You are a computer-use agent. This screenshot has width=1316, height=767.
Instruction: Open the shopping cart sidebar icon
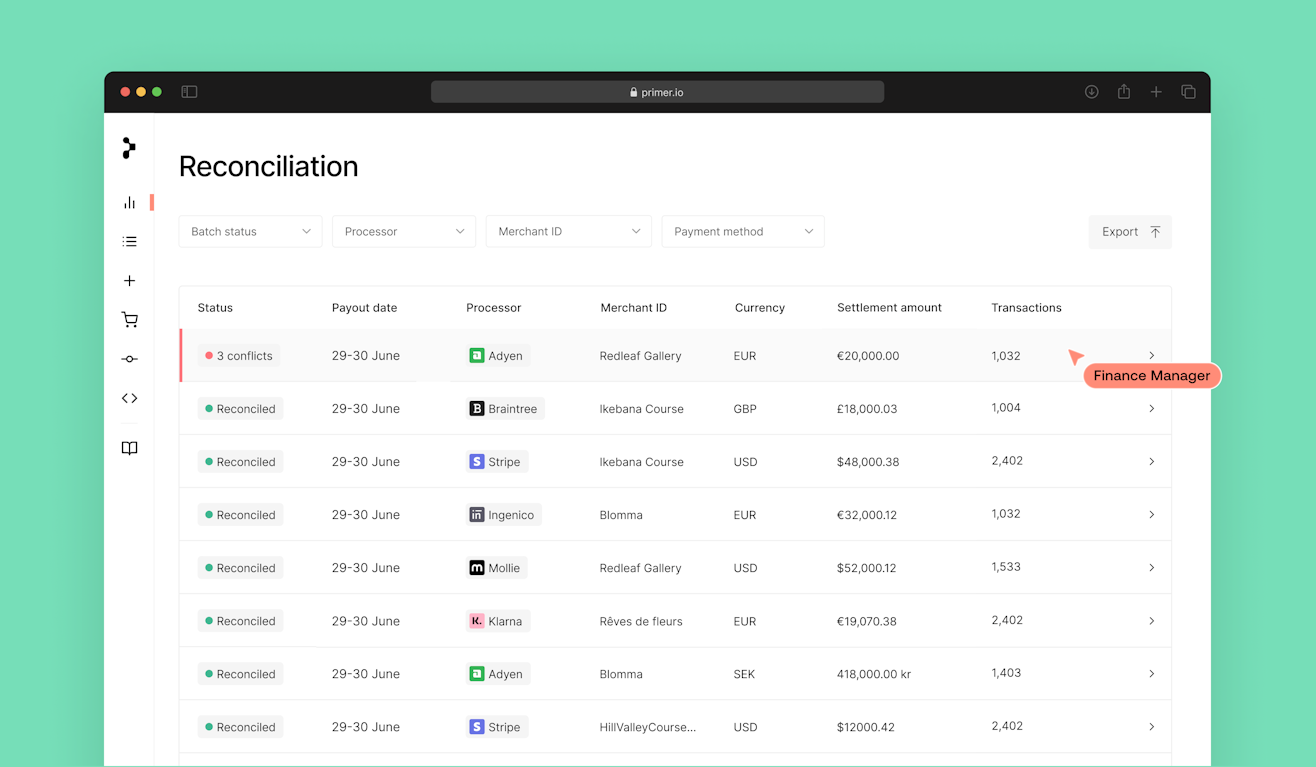pos(129,320)
